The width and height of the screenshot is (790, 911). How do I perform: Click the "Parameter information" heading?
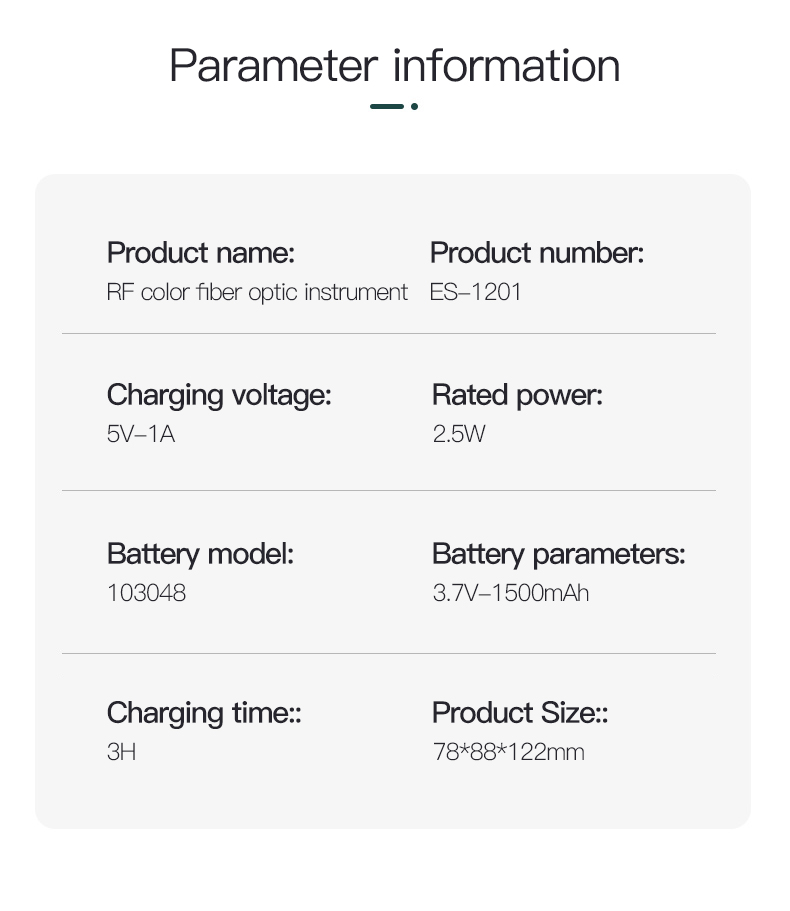[x=394, y=66]
